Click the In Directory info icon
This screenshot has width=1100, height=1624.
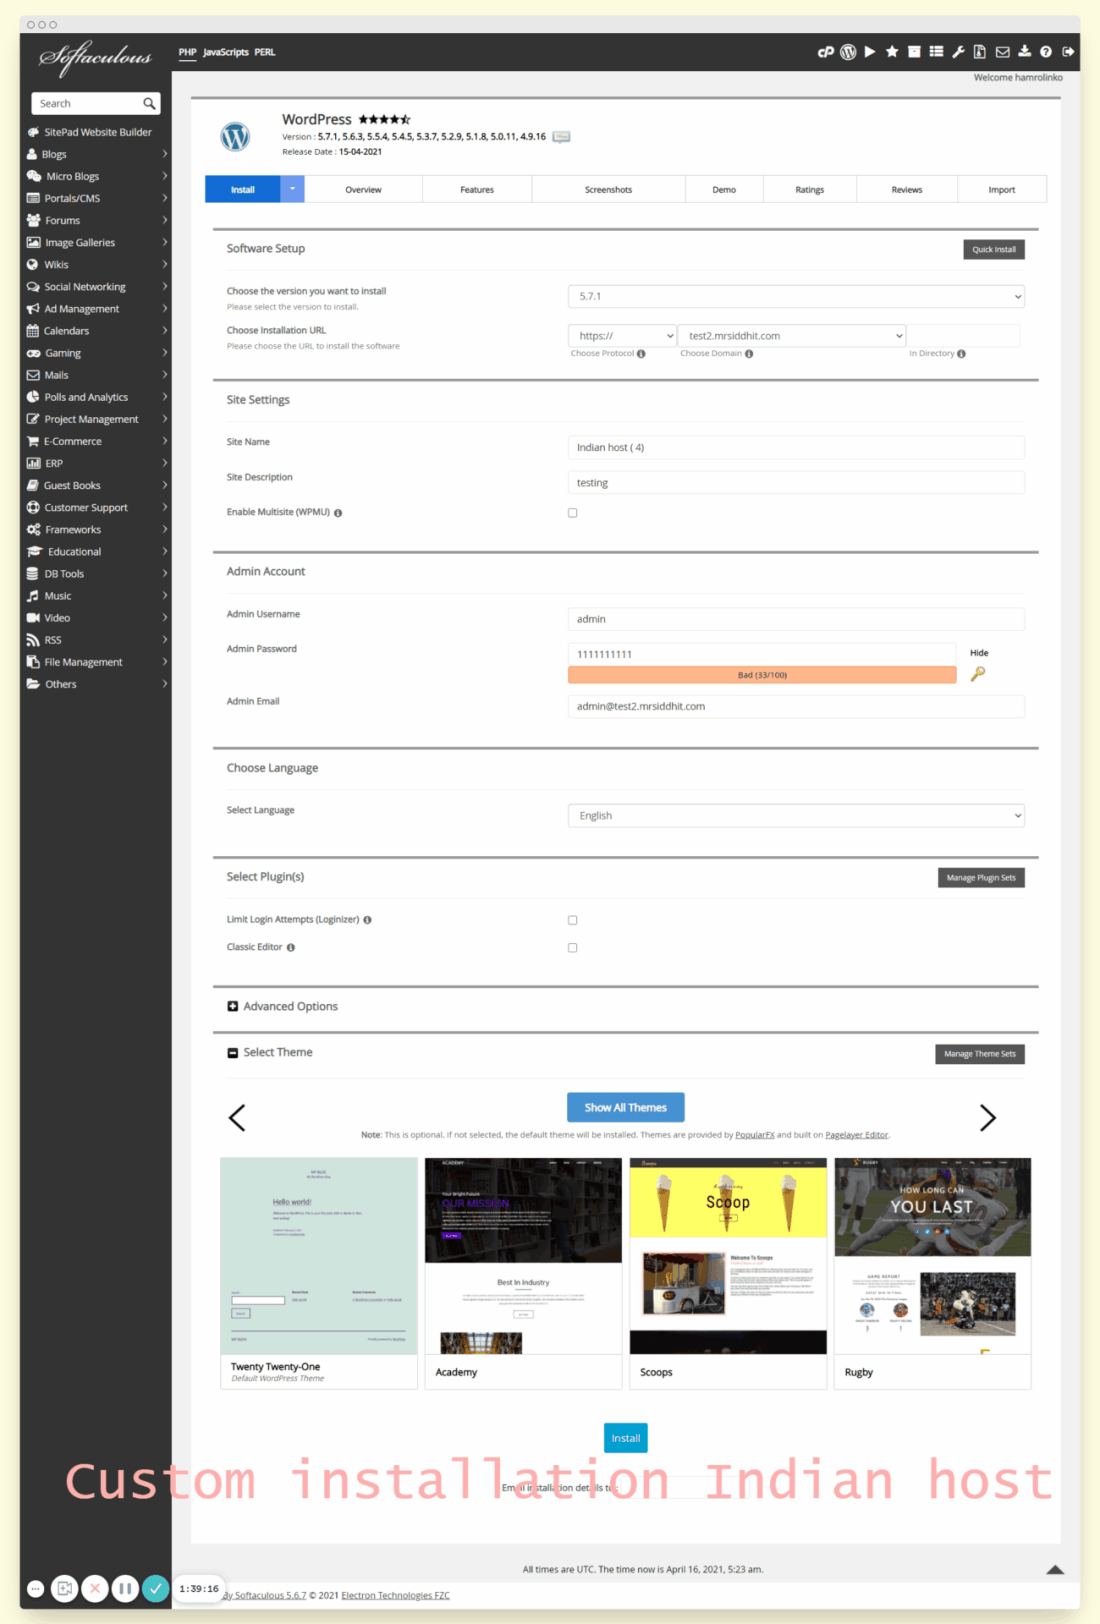(x=961, y=354)
